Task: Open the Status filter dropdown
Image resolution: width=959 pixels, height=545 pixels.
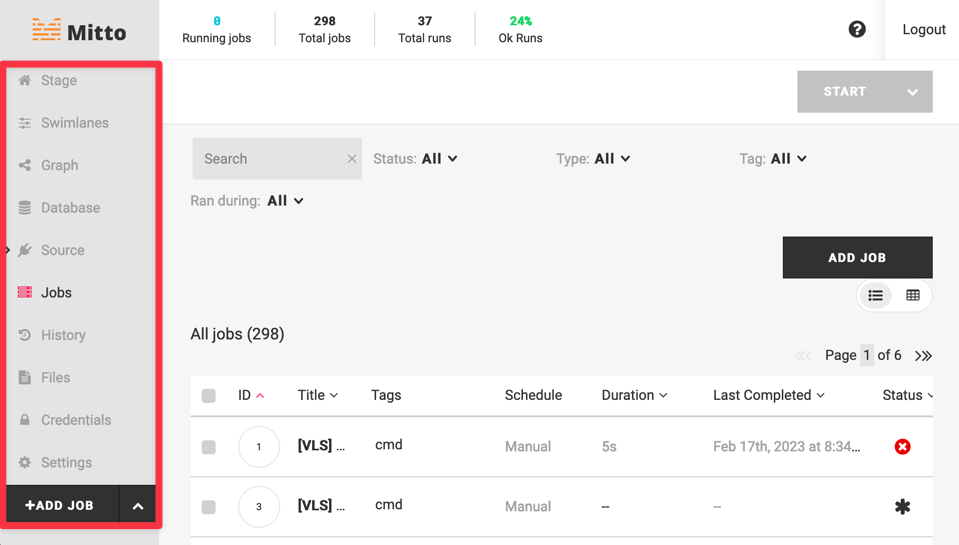Action: (x=439, y=159)
